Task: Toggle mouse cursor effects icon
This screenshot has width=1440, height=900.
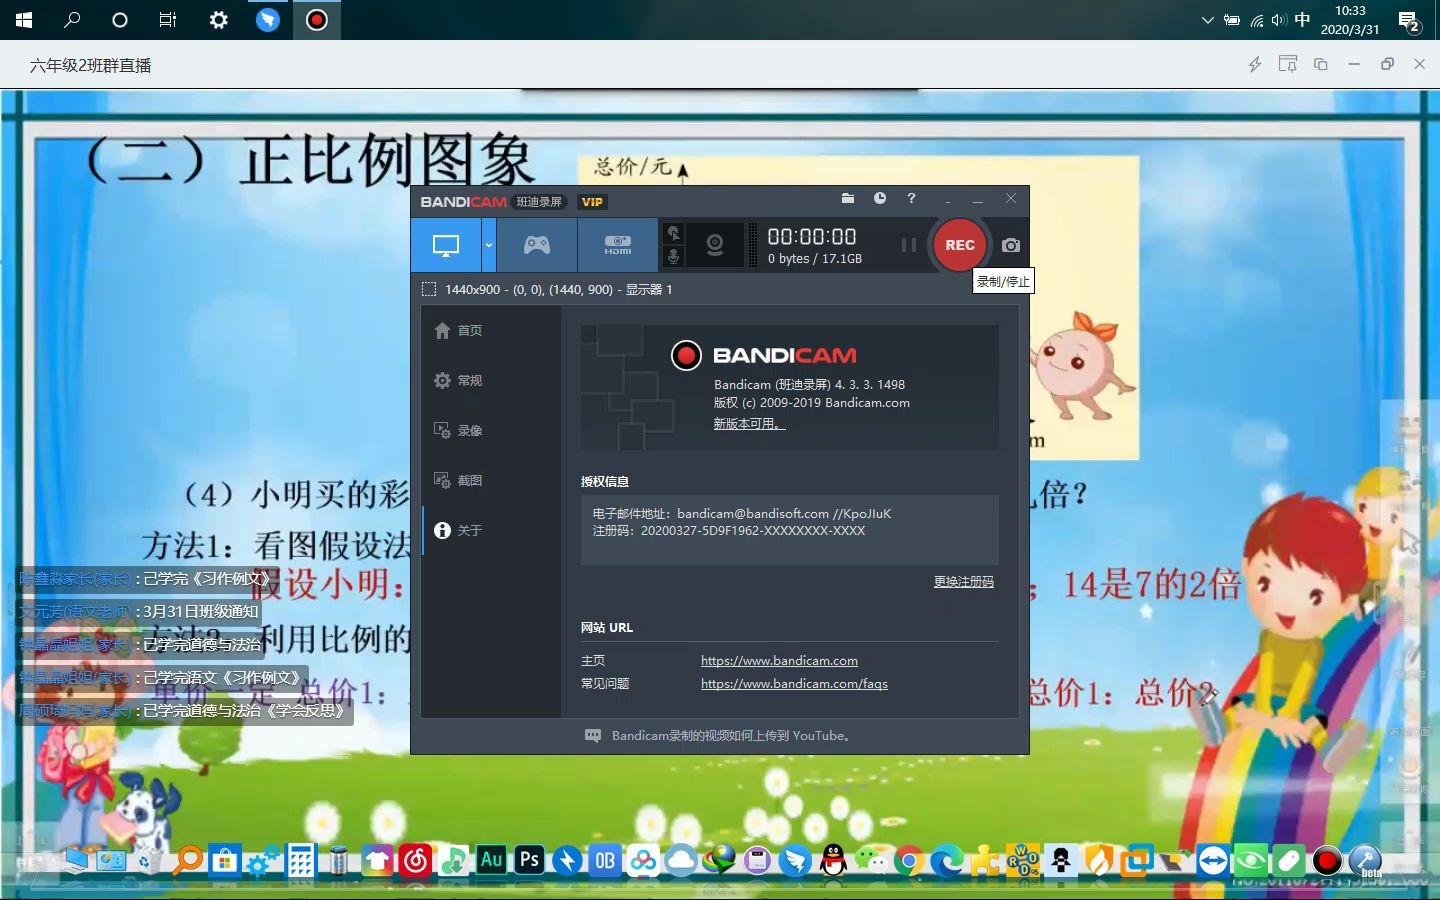Action: pyautogui.click(x=674, y=233)
